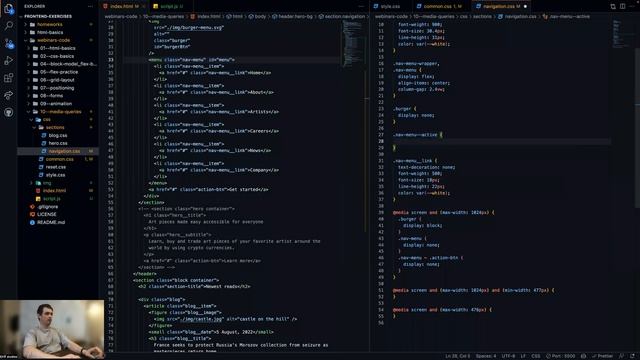The height and width of the screenshot is (360, 640).
Task: Open hero.css in the explorer
Action: pyautogui.click(x=58, y=143)
